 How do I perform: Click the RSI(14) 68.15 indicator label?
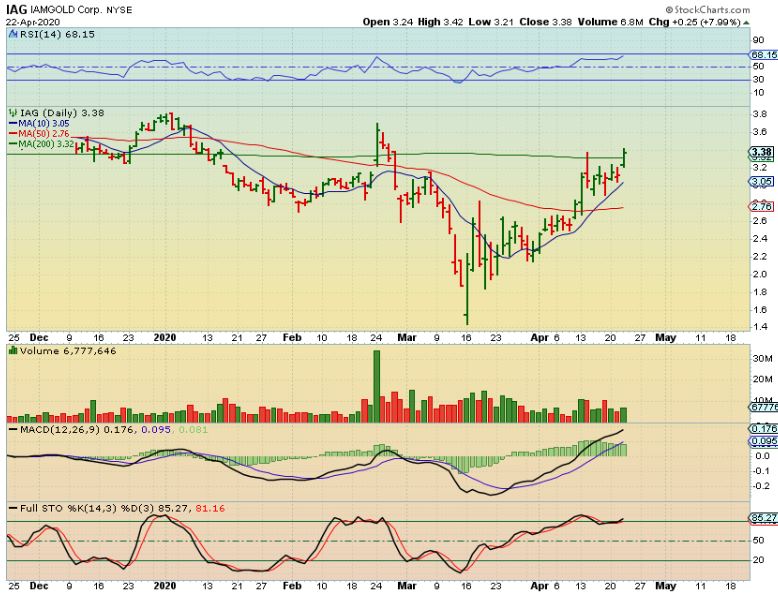pyautogui.click(x=57, y=34)
